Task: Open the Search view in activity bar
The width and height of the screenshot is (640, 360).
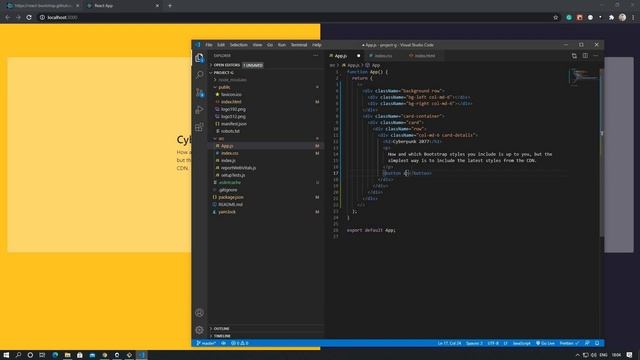Action: pos(199,75)
